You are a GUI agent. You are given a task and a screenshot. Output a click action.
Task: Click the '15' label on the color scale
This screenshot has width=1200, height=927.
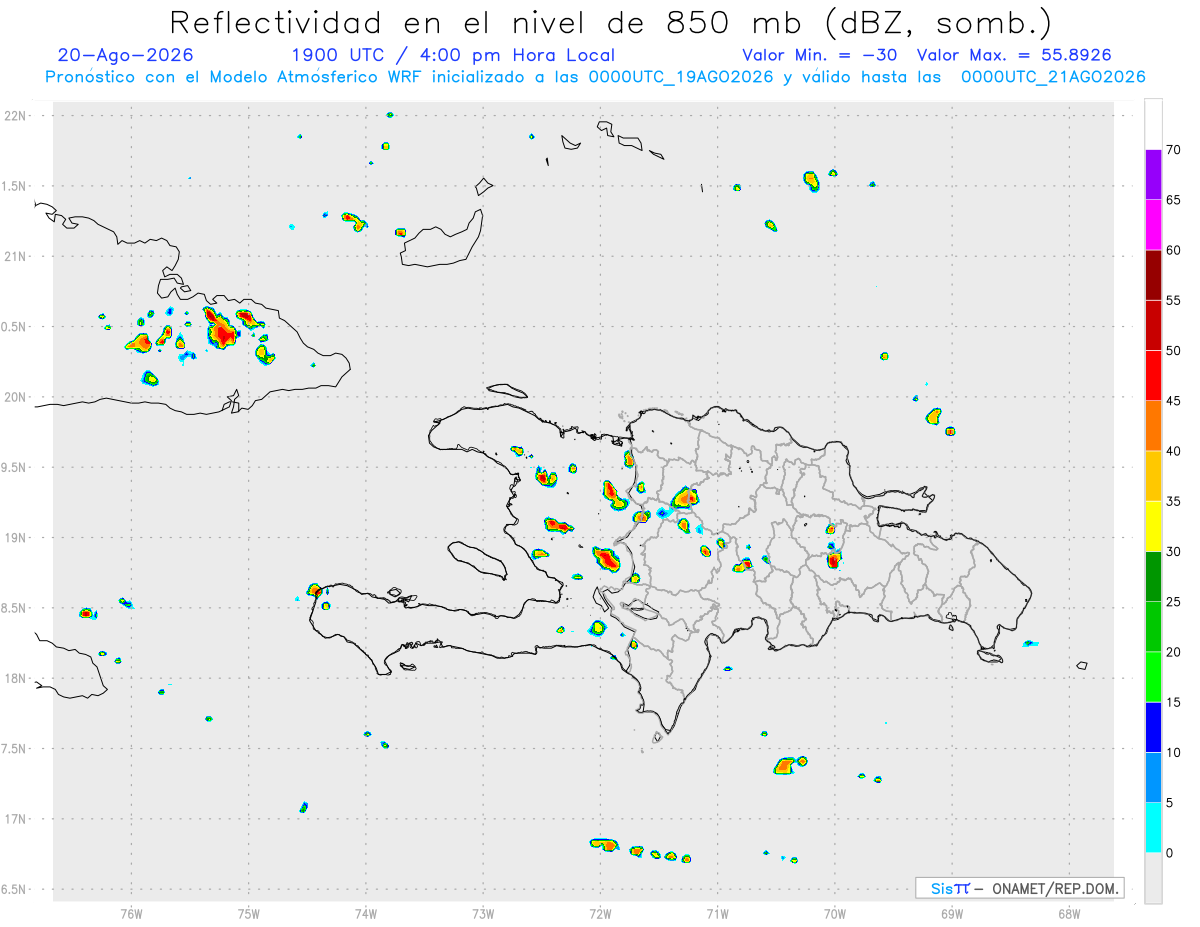point(1172,703)
